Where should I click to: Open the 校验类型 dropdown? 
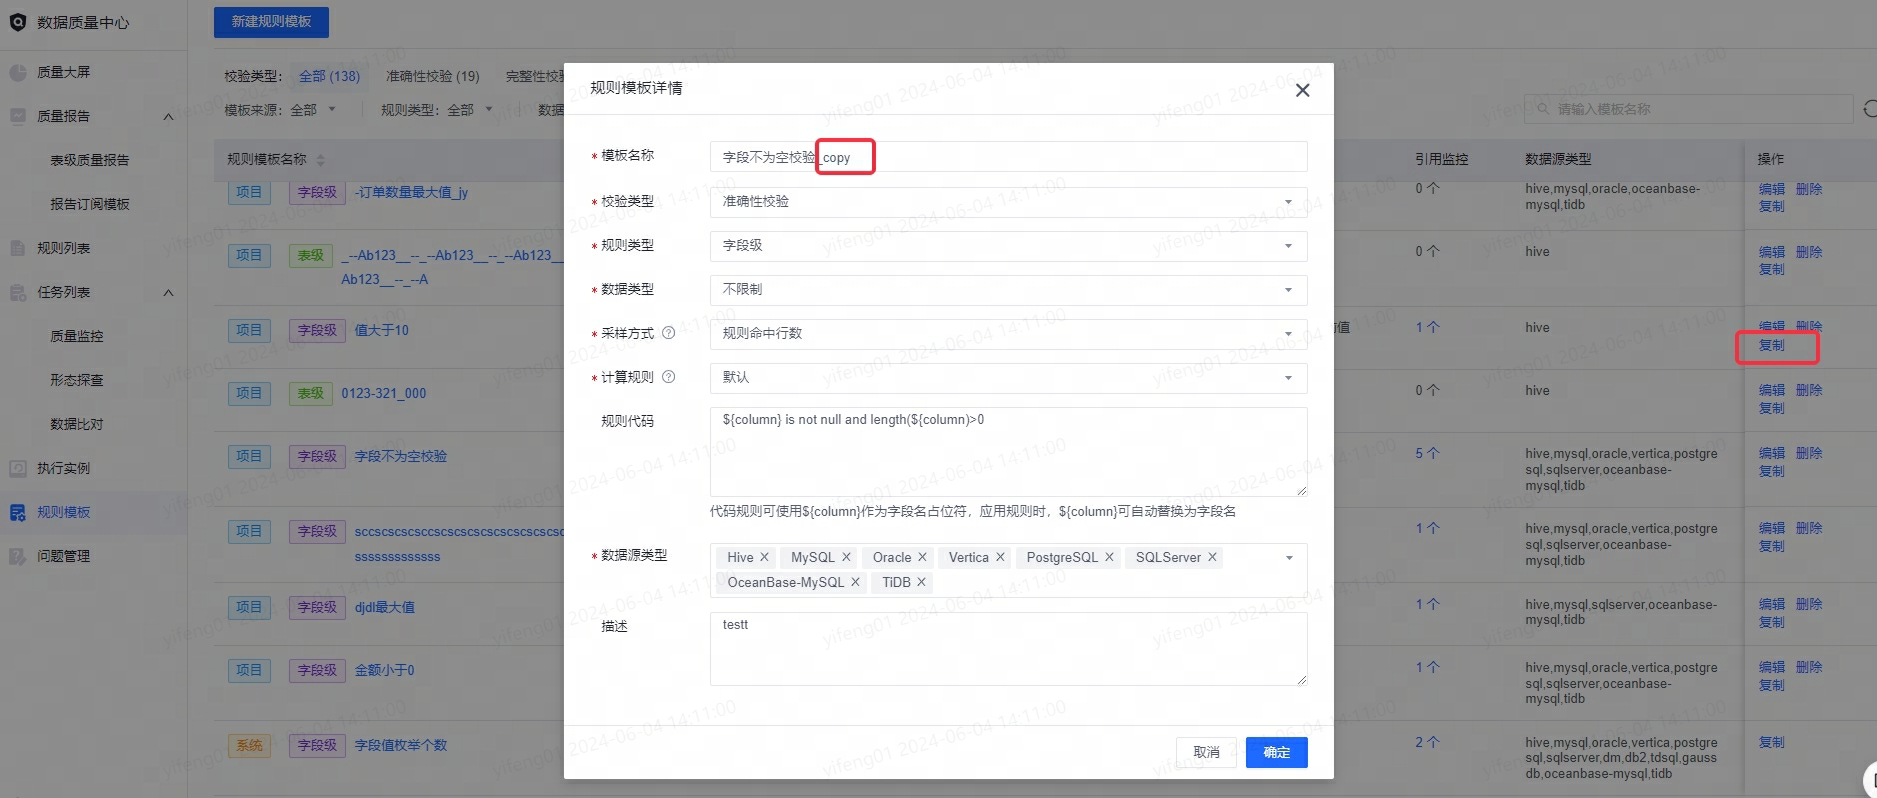(x=1008, y=202)
